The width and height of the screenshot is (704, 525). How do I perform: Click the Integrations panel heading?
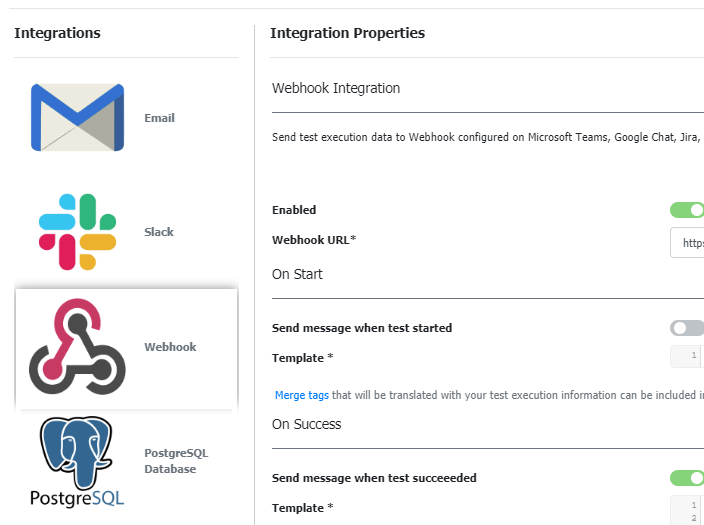[57, 33]
